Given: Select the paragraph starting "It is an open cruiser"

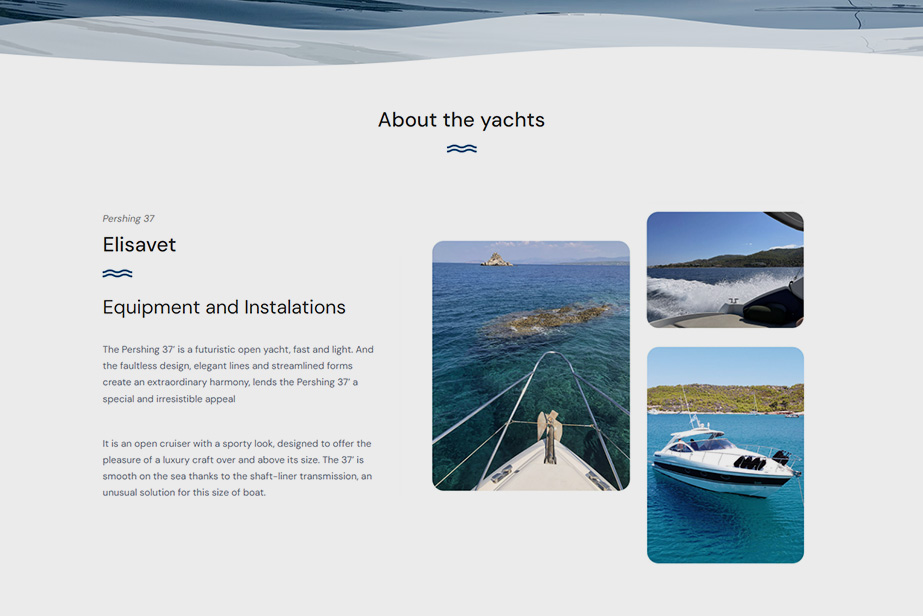Looking at the screenshot, I should point(237,468).
